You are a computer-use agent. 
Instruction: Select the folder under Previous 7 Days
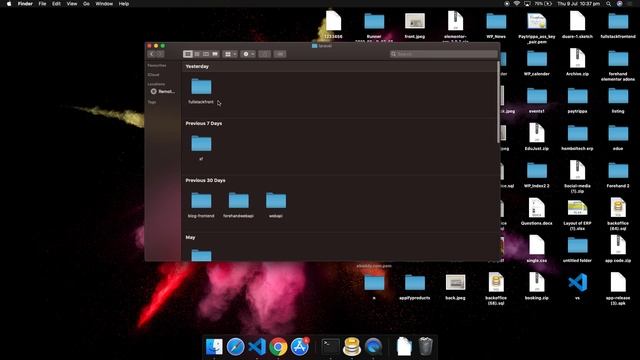click(x=201, y=148)
